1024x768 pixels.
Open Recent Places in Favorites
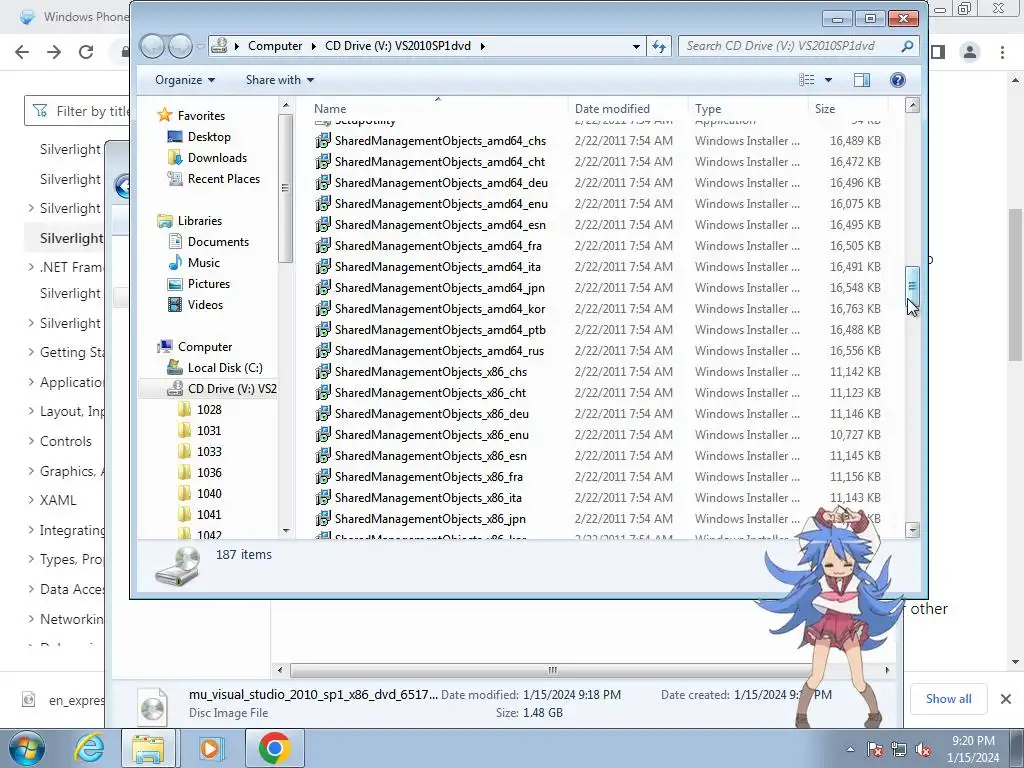pos(223,178)
